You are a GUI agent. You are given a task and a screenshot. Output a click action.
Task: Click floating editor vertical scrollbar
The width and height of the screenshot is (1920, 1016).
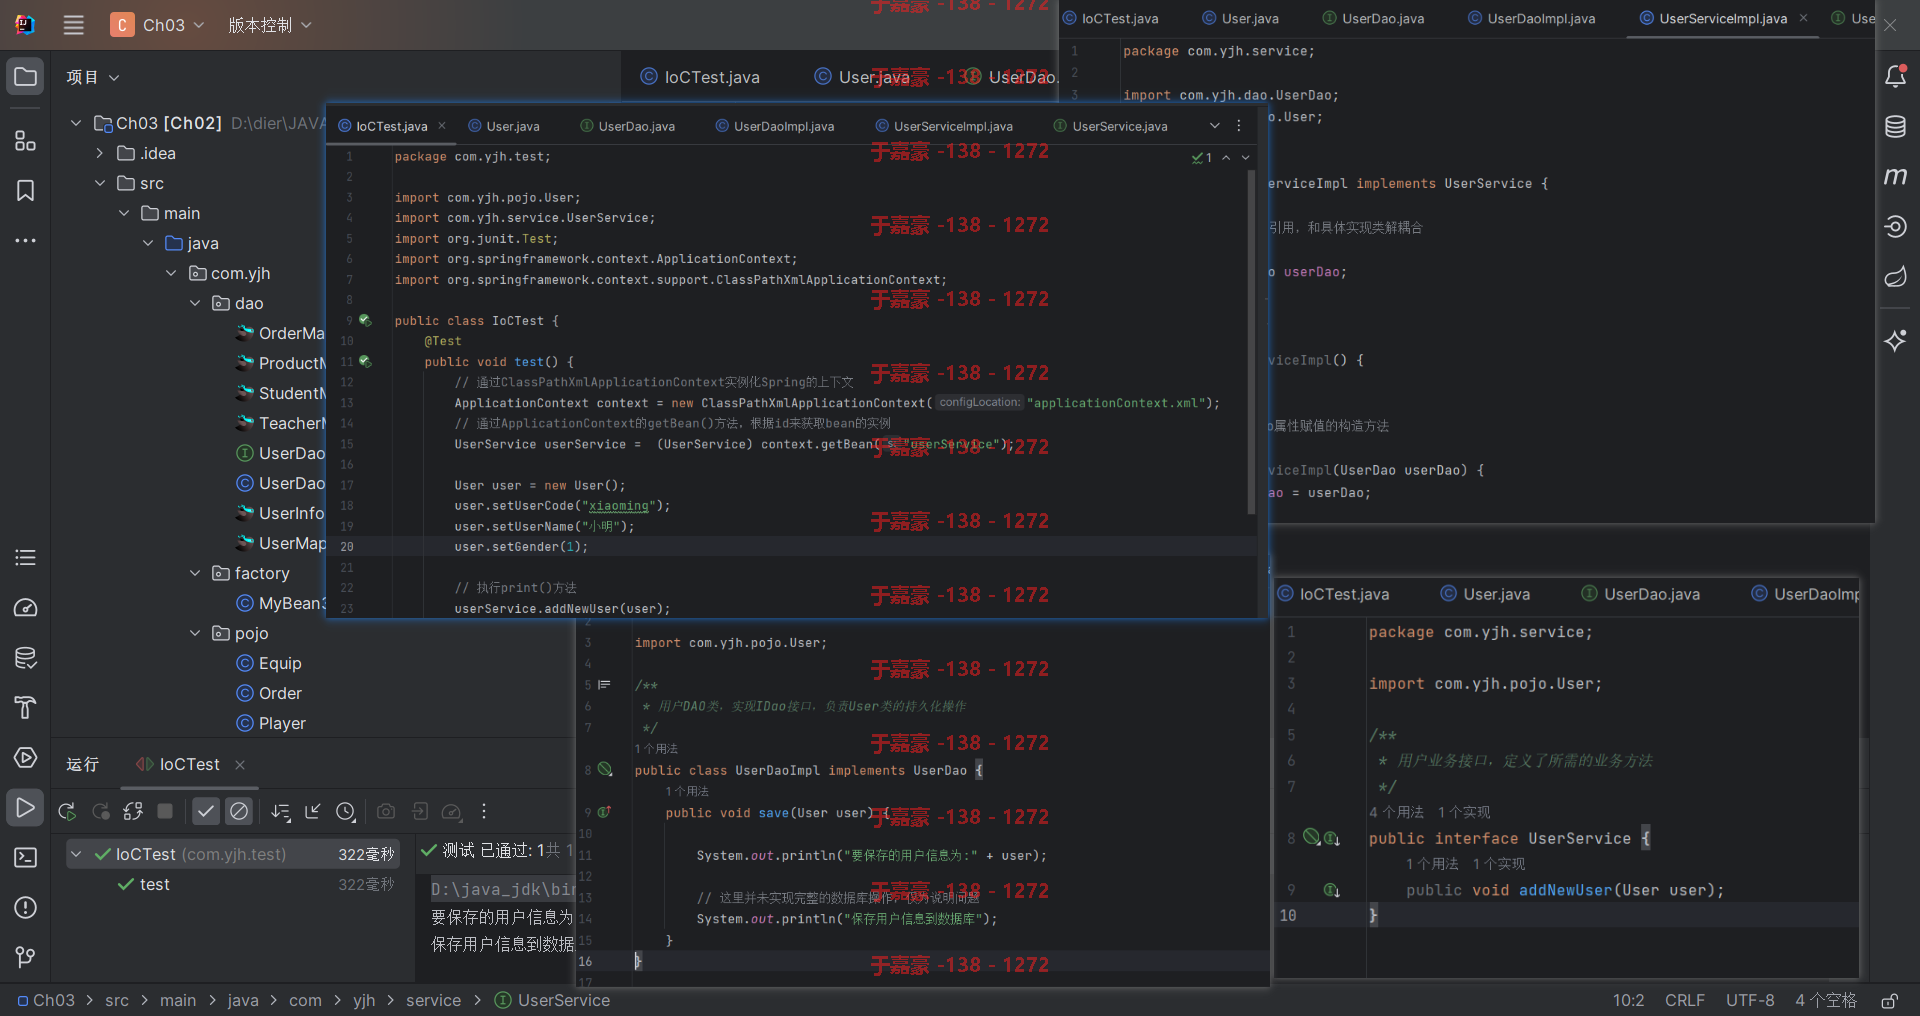(x=1251, y=342)
